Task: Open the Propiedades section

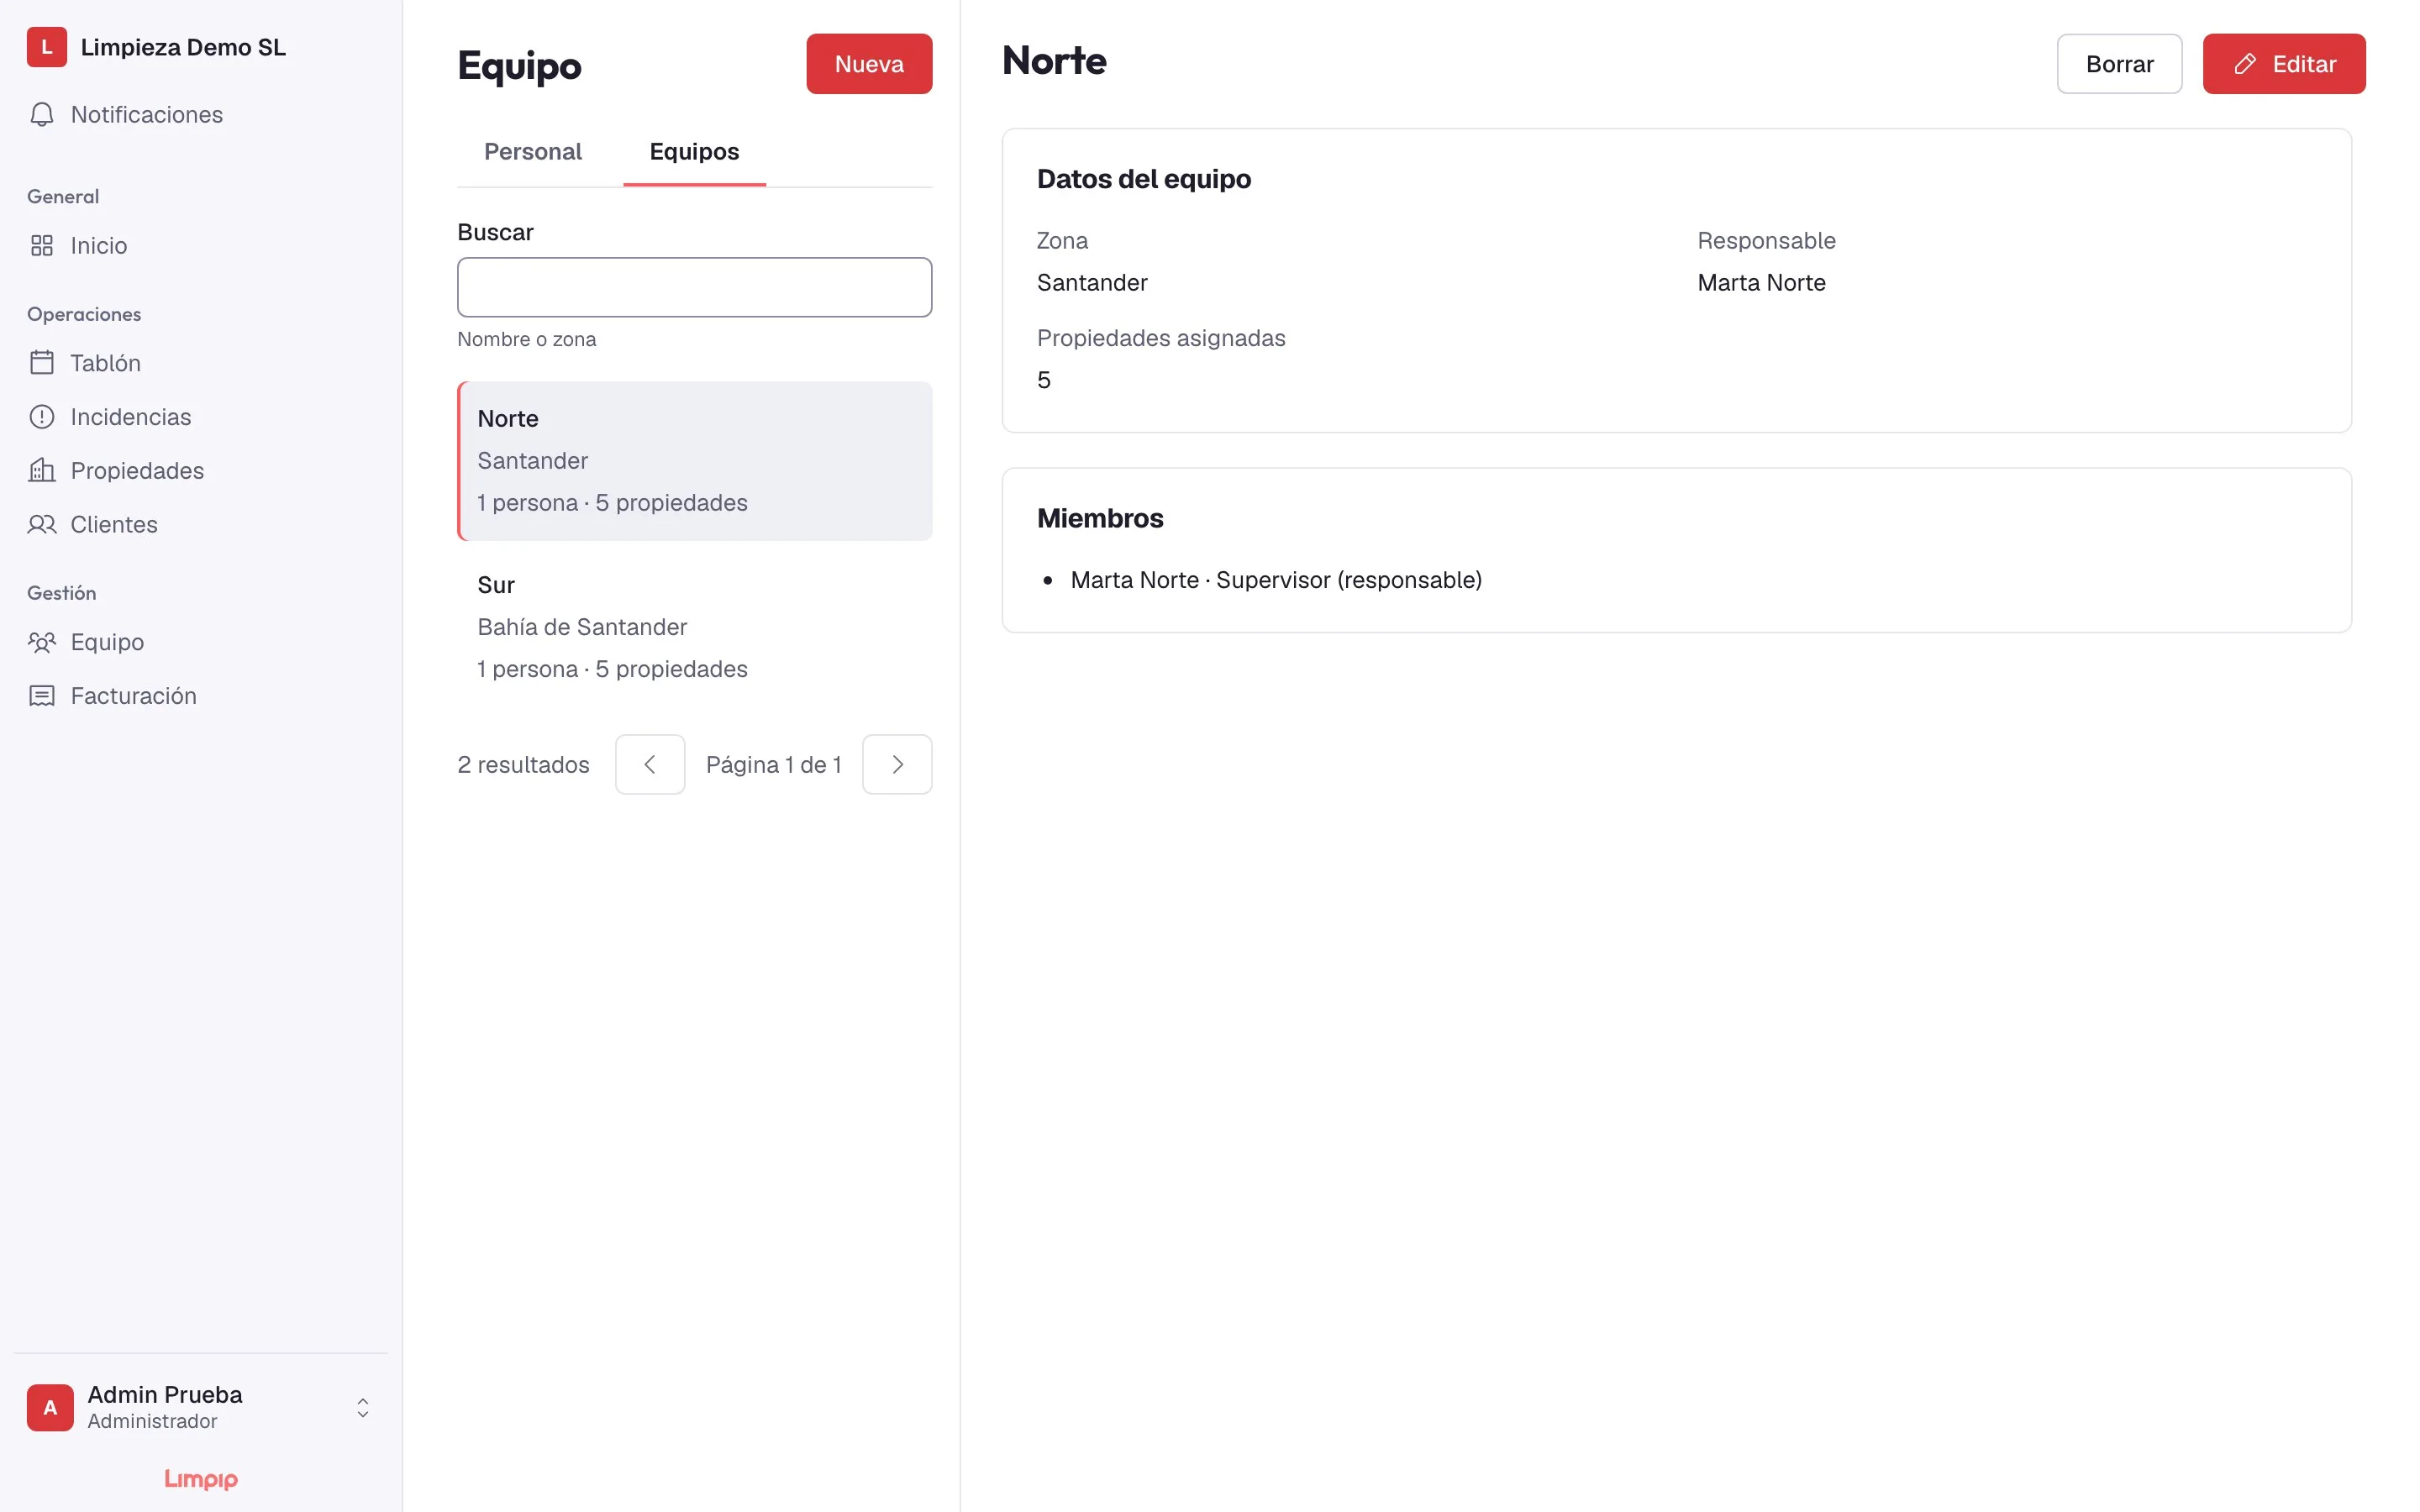Action: [200, 471]
